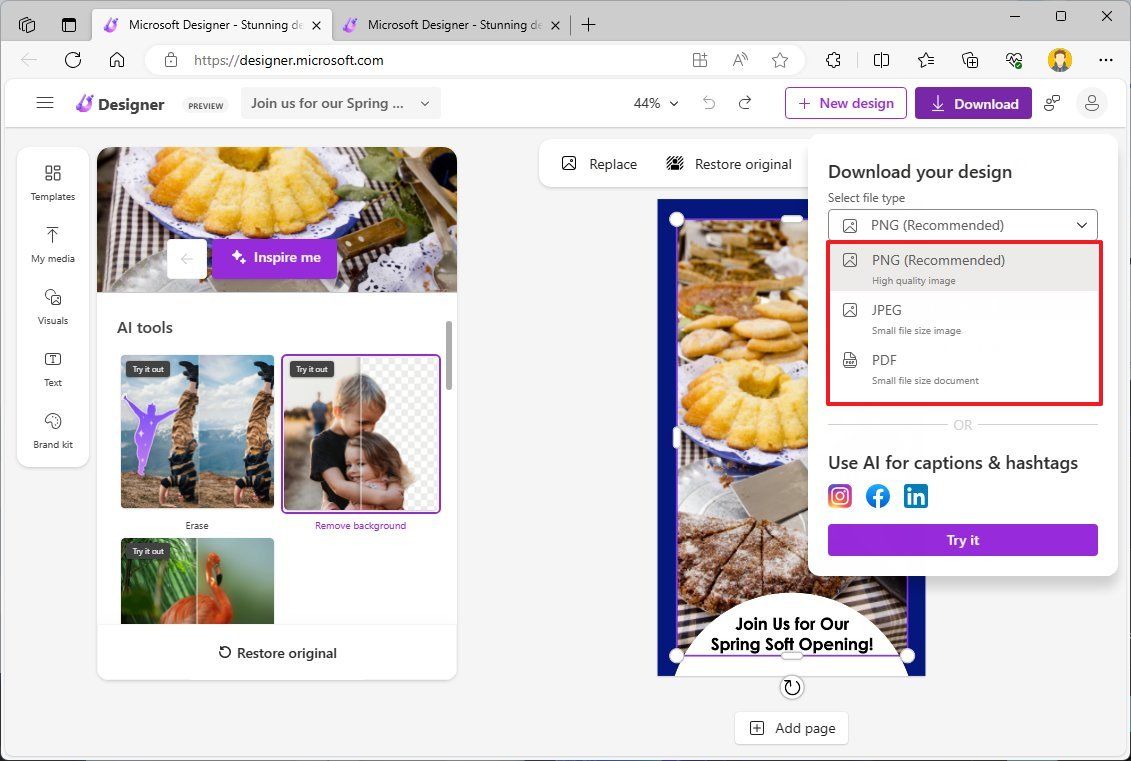This screenshot has height=761, width=1131.
Task: Open the Visuals panel
Action: click(52, 308)
